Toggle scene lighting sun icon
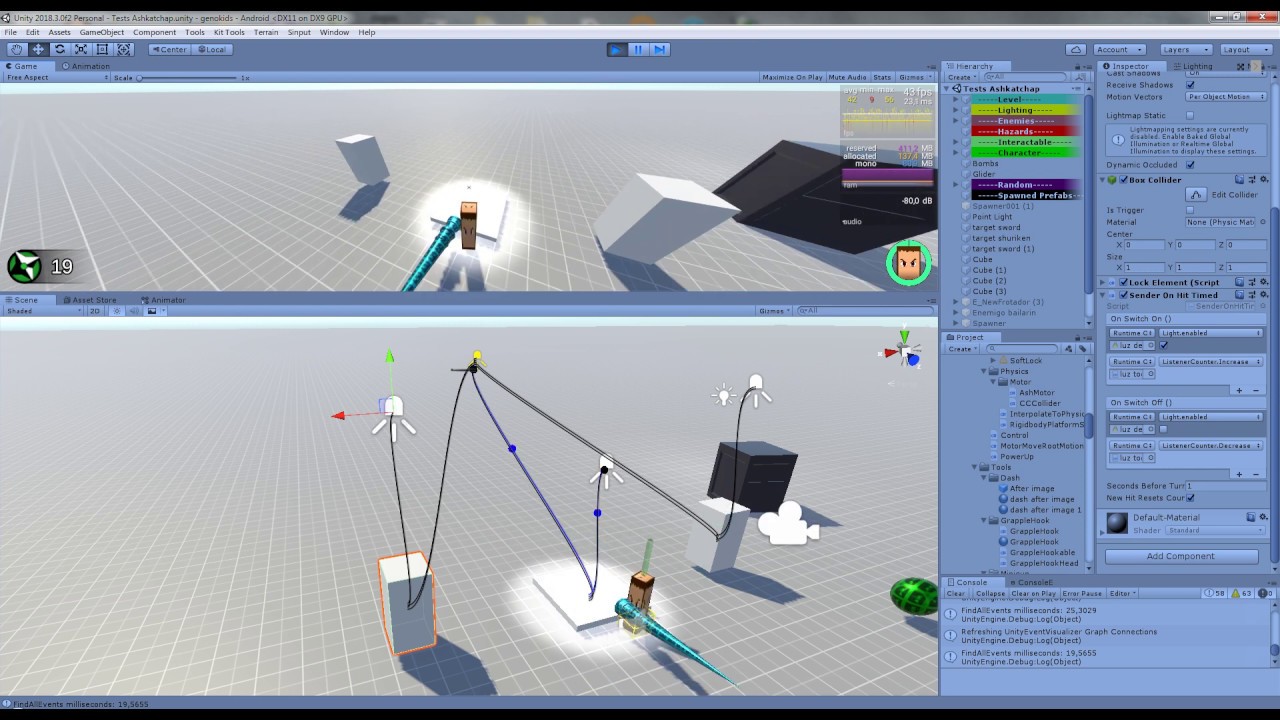The height and width of the screenshot is (720, 1280). pos(117,311)
